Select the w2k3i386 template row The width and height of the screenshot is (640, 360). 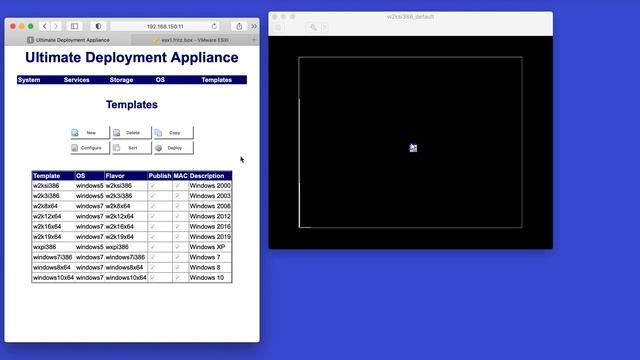[132, 196]
